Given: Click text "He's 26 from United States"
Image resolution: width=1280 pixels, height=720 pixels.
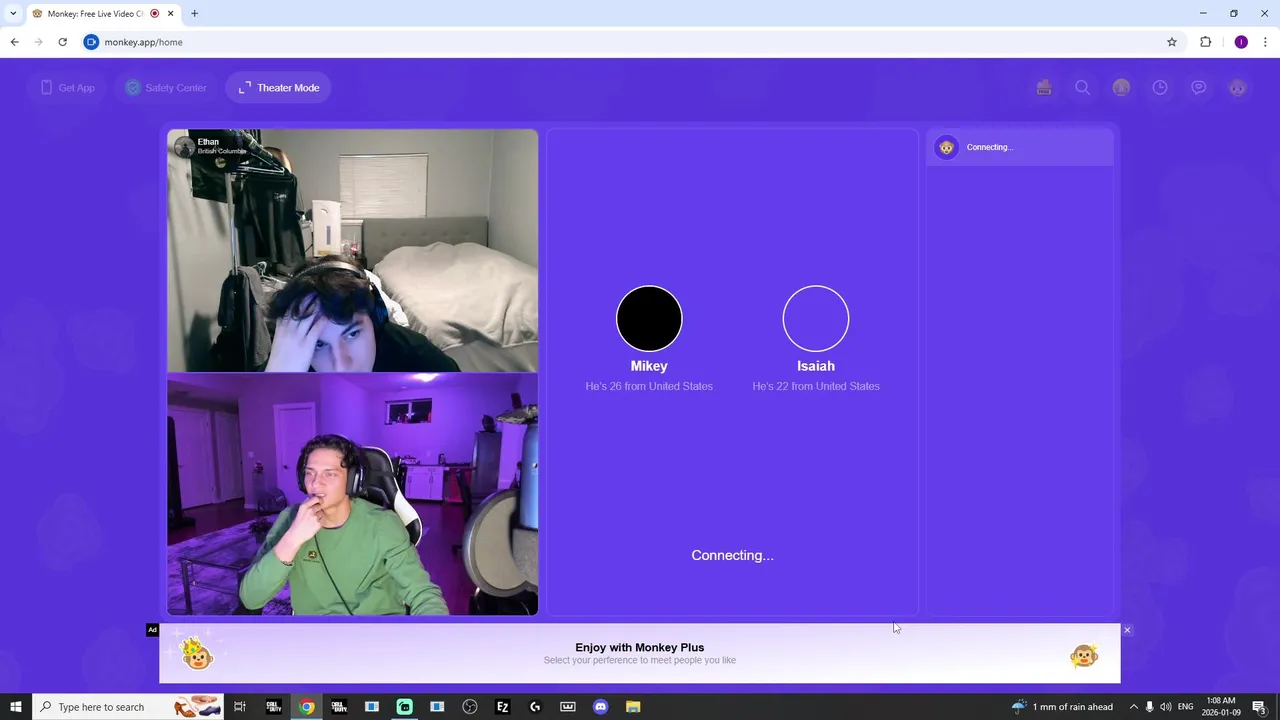Looking at the screenshot, I should pyautogui.click(x=649, y=386).
